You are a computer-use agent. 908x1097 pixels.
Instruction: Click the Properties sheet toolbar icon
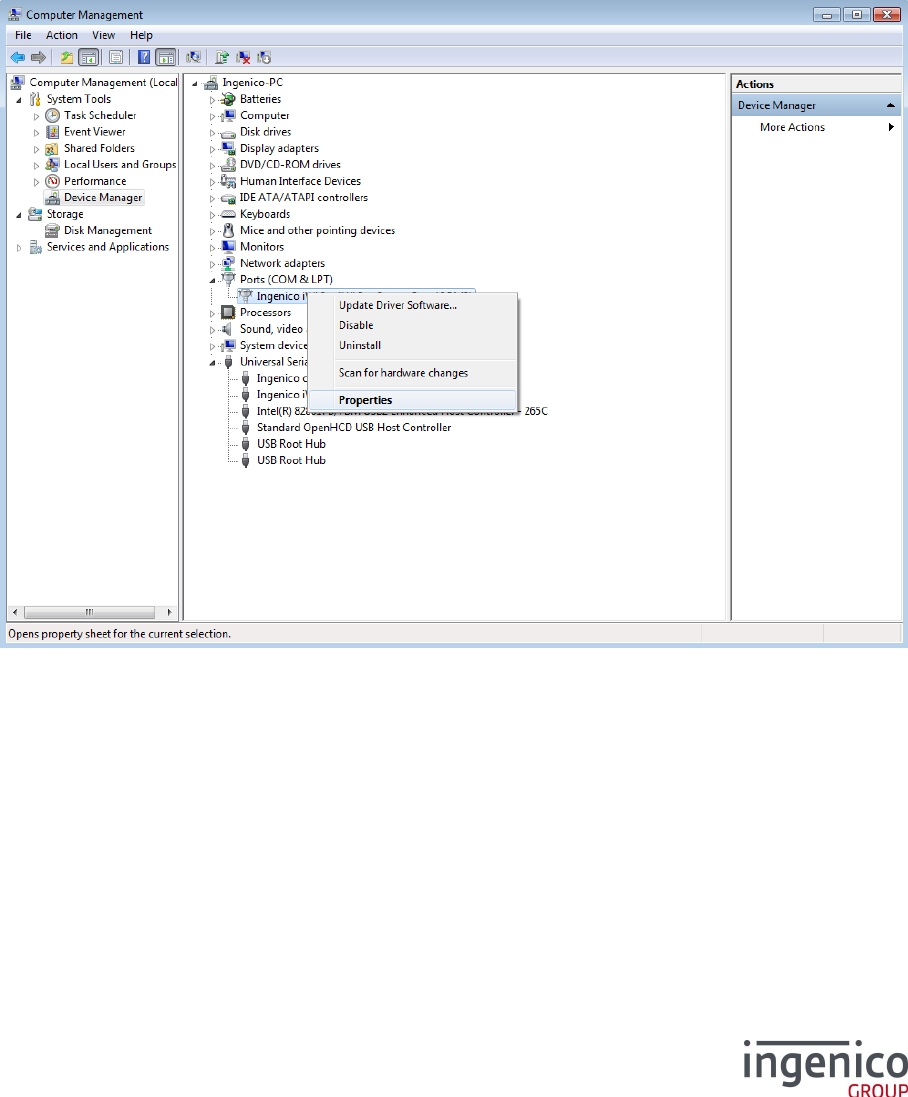[116, 57]
